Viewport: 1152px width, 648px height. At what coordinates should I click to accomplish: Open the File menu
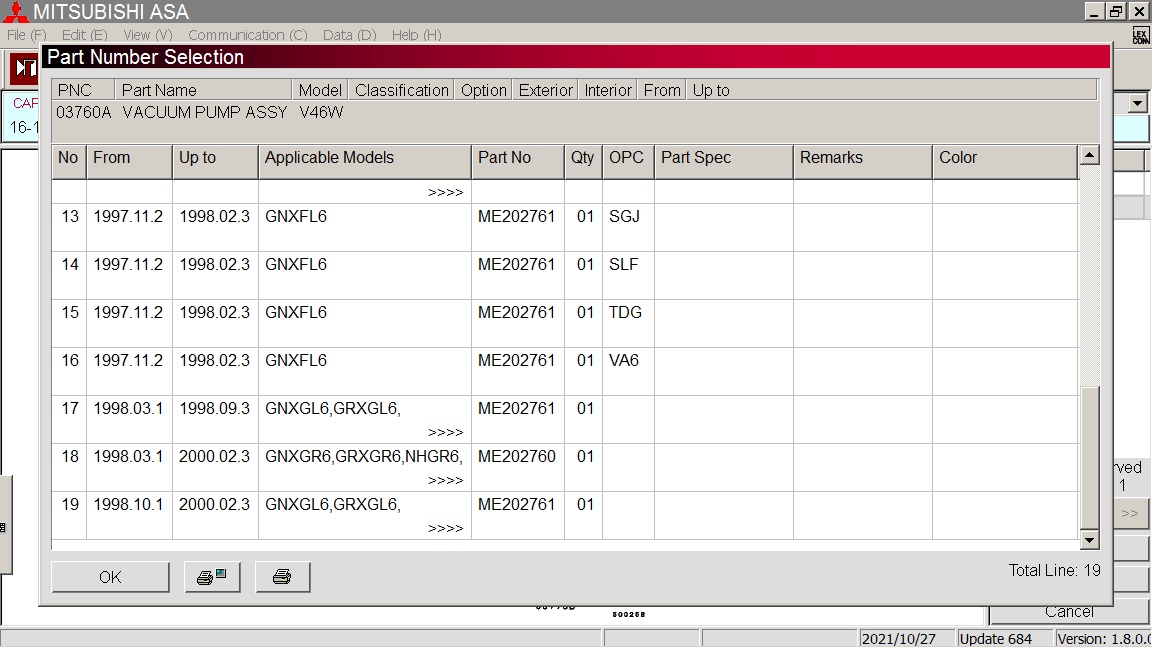[x=26, y=35]
